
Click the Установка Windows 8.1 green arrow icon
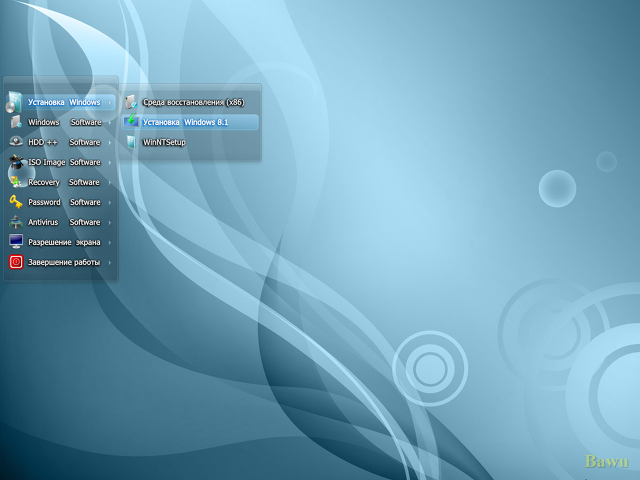131,121
